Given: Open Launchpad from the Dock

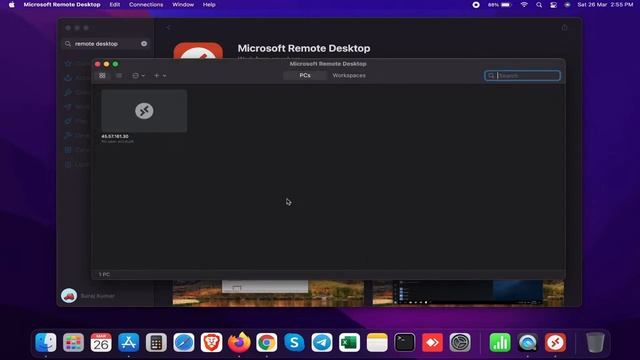Looking at the screenshot, I should (73, 342).
